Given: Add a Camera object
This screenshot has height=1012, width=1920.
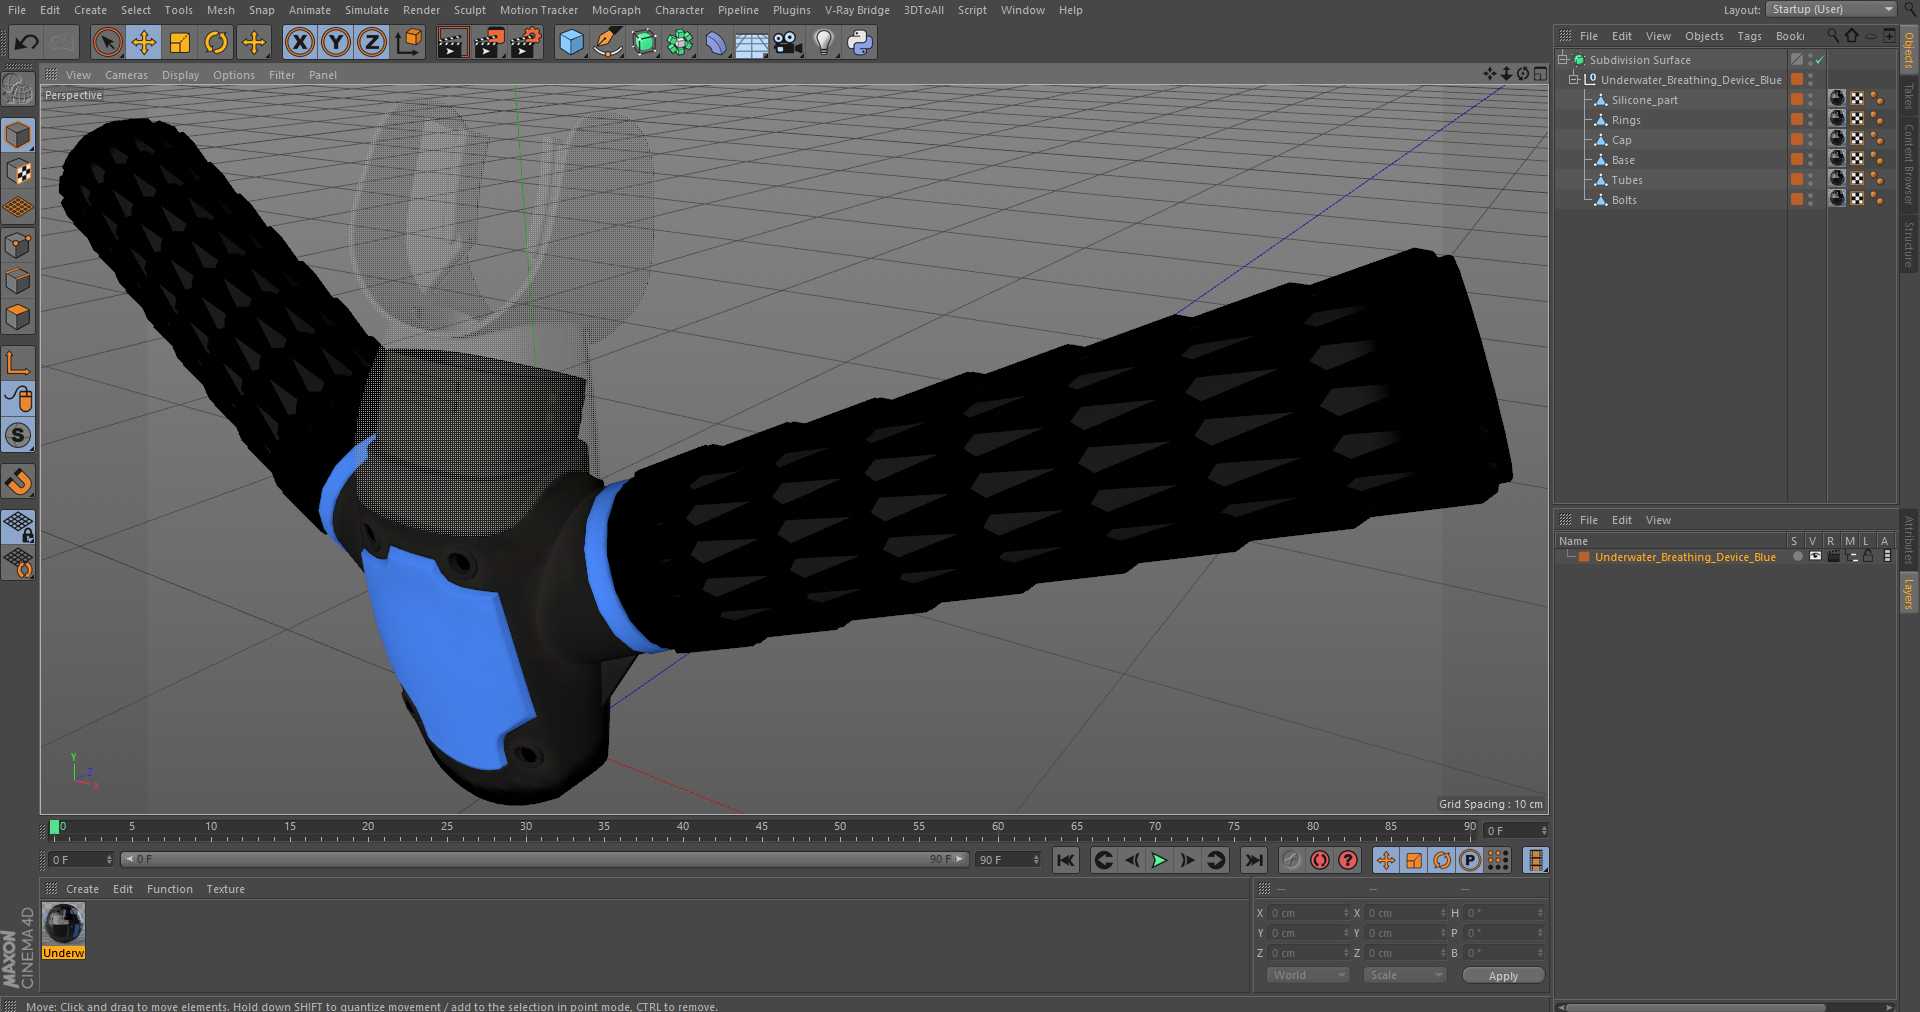Looking at the screenshot, I should click(x=788, y=42).
